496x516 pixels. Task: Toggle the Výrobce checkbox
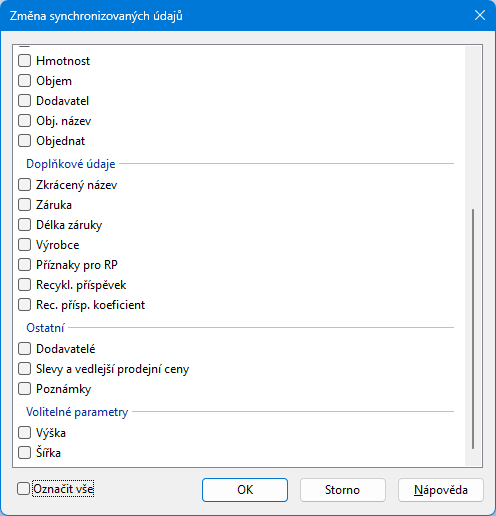pos(24,245)
